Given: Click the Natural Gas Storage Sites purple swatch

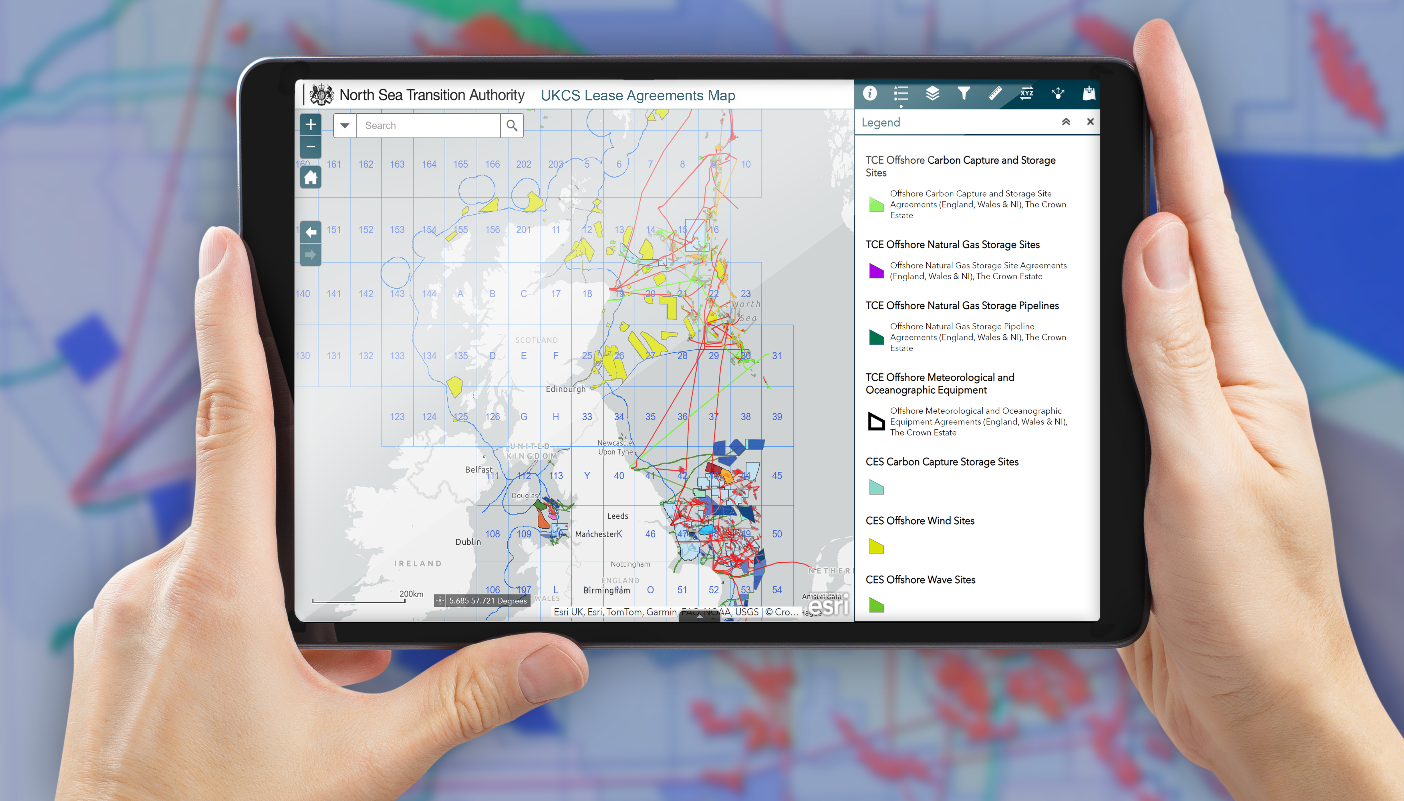Looking at the screenshot, I should pyautogui.click(x=876, y=270).
